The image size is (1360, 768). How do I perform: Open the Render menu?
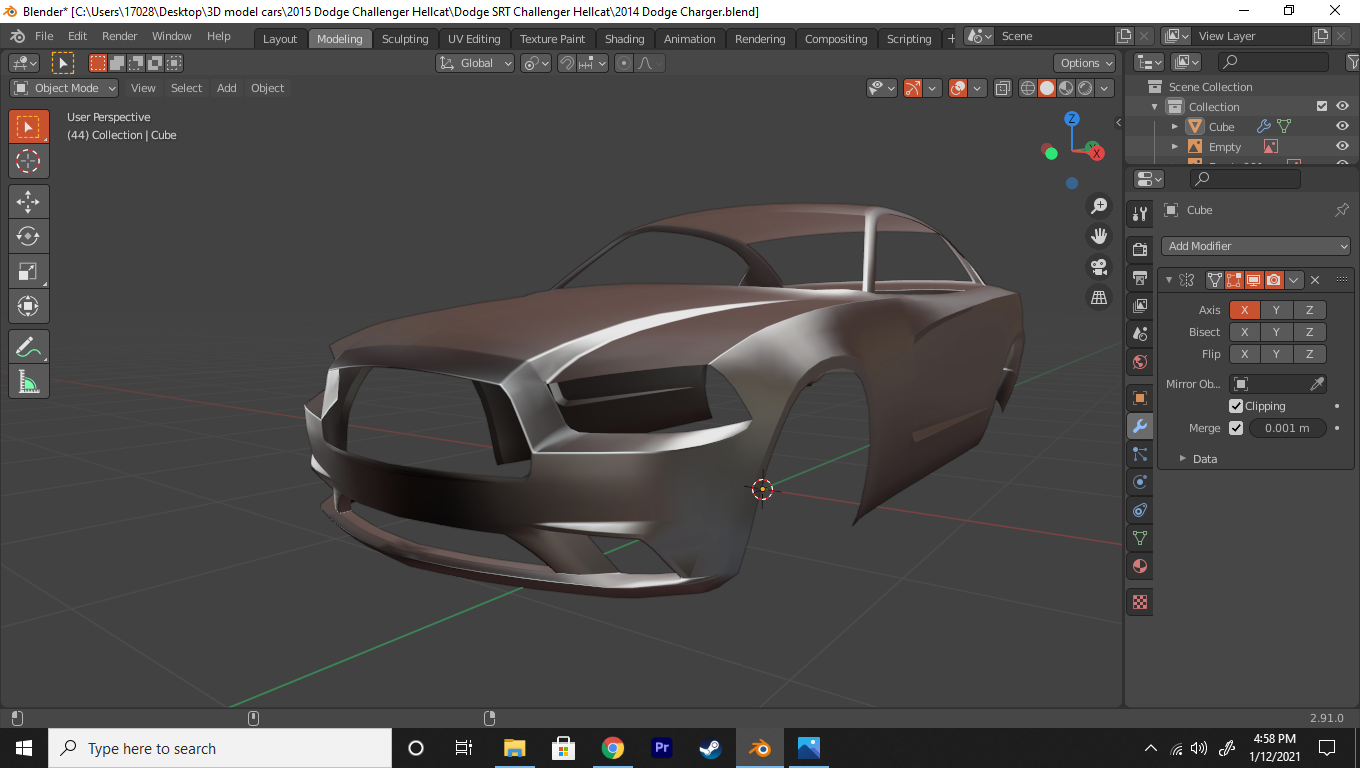[120, 36]
